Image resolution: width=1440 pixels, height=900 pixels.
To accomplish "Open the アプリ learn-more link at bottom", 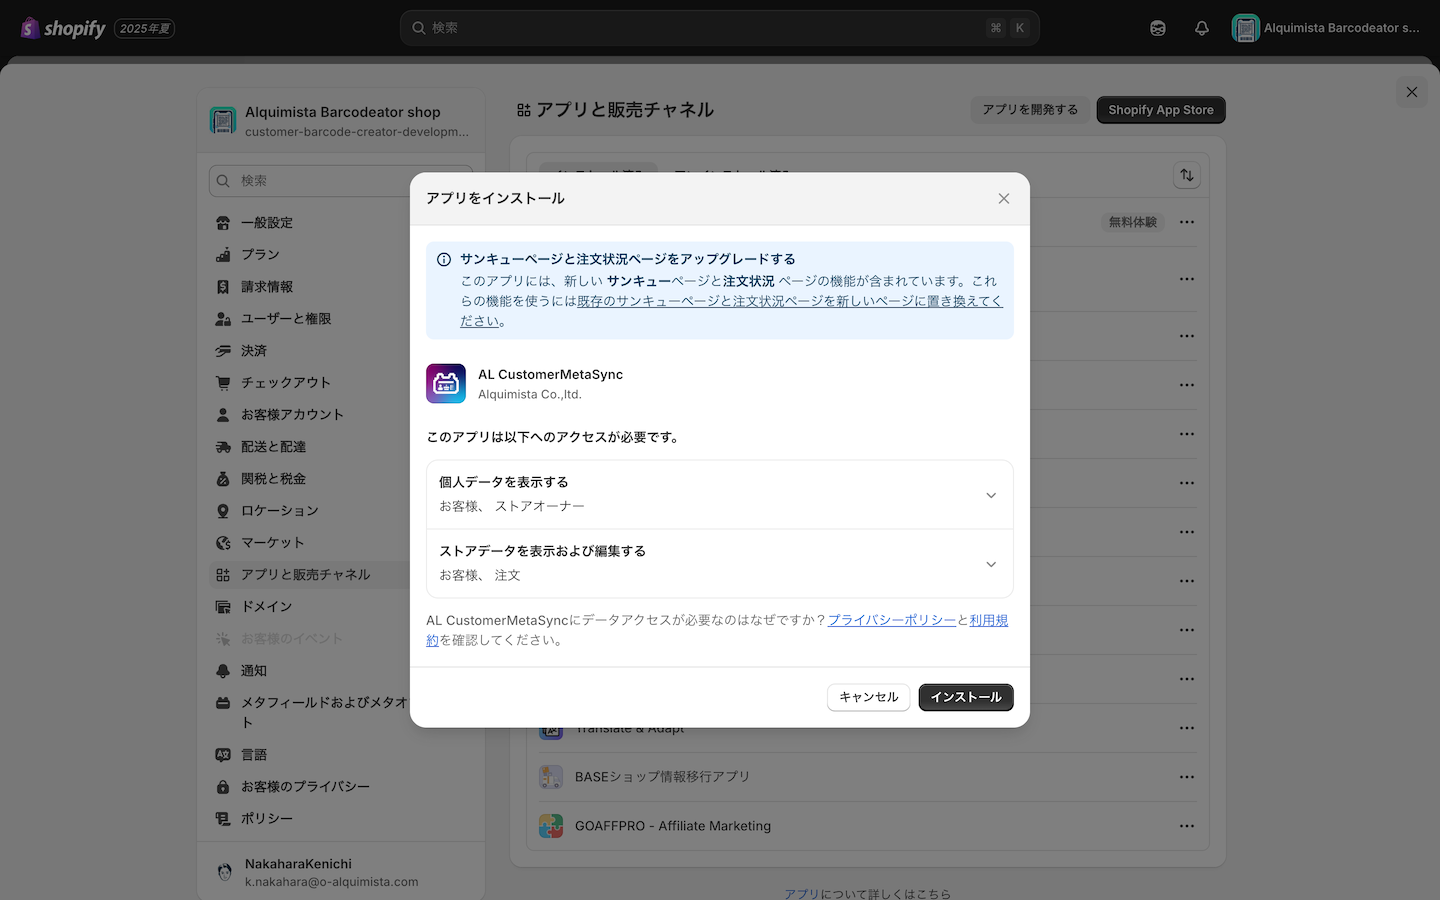I will pyautogui.click(x=801, y=894).
